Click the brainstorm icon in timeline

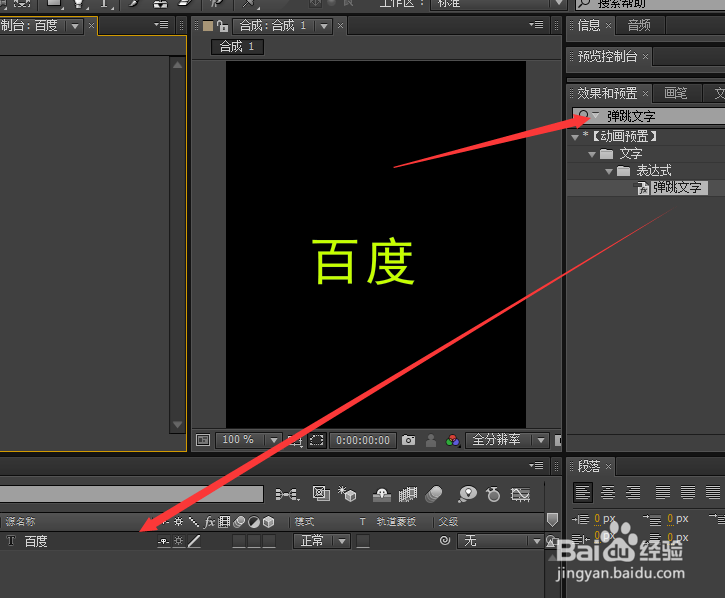(467, 494)
